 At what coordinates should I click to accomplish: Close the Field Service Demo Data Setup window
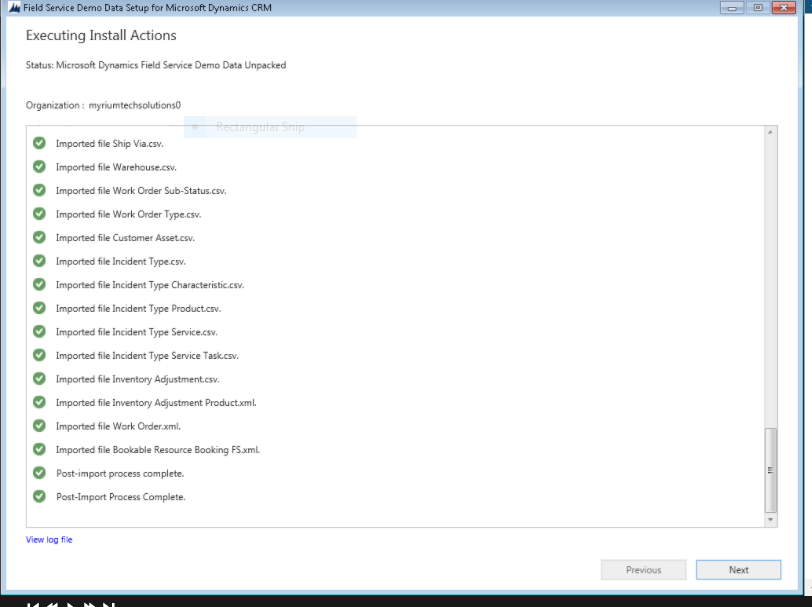tap(784, 8)
